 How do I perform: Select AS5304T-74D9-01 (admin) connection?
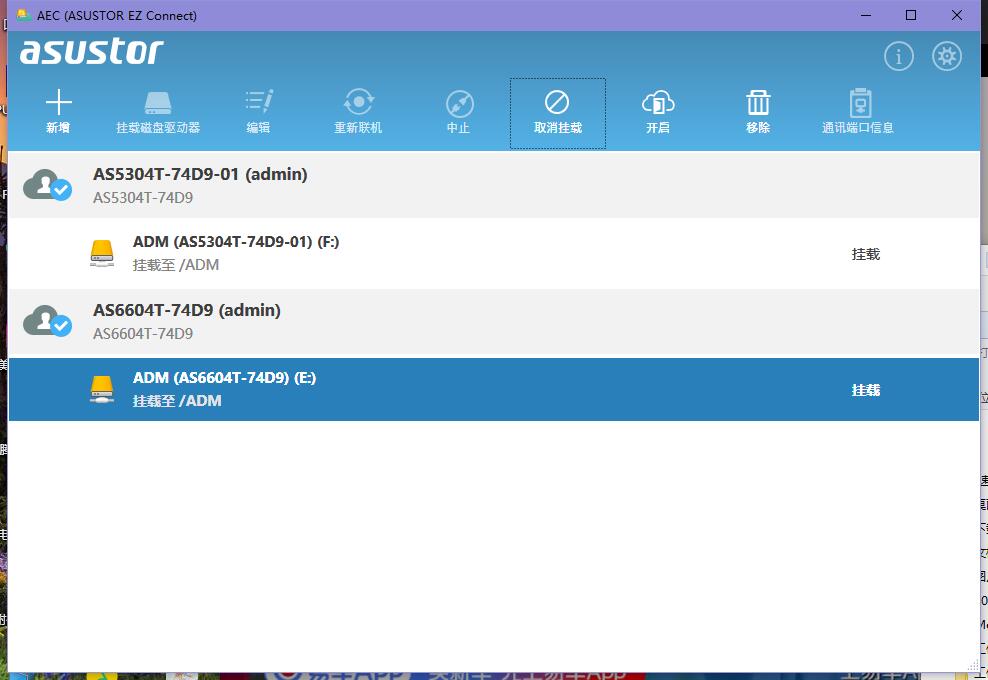pos(493,185)
